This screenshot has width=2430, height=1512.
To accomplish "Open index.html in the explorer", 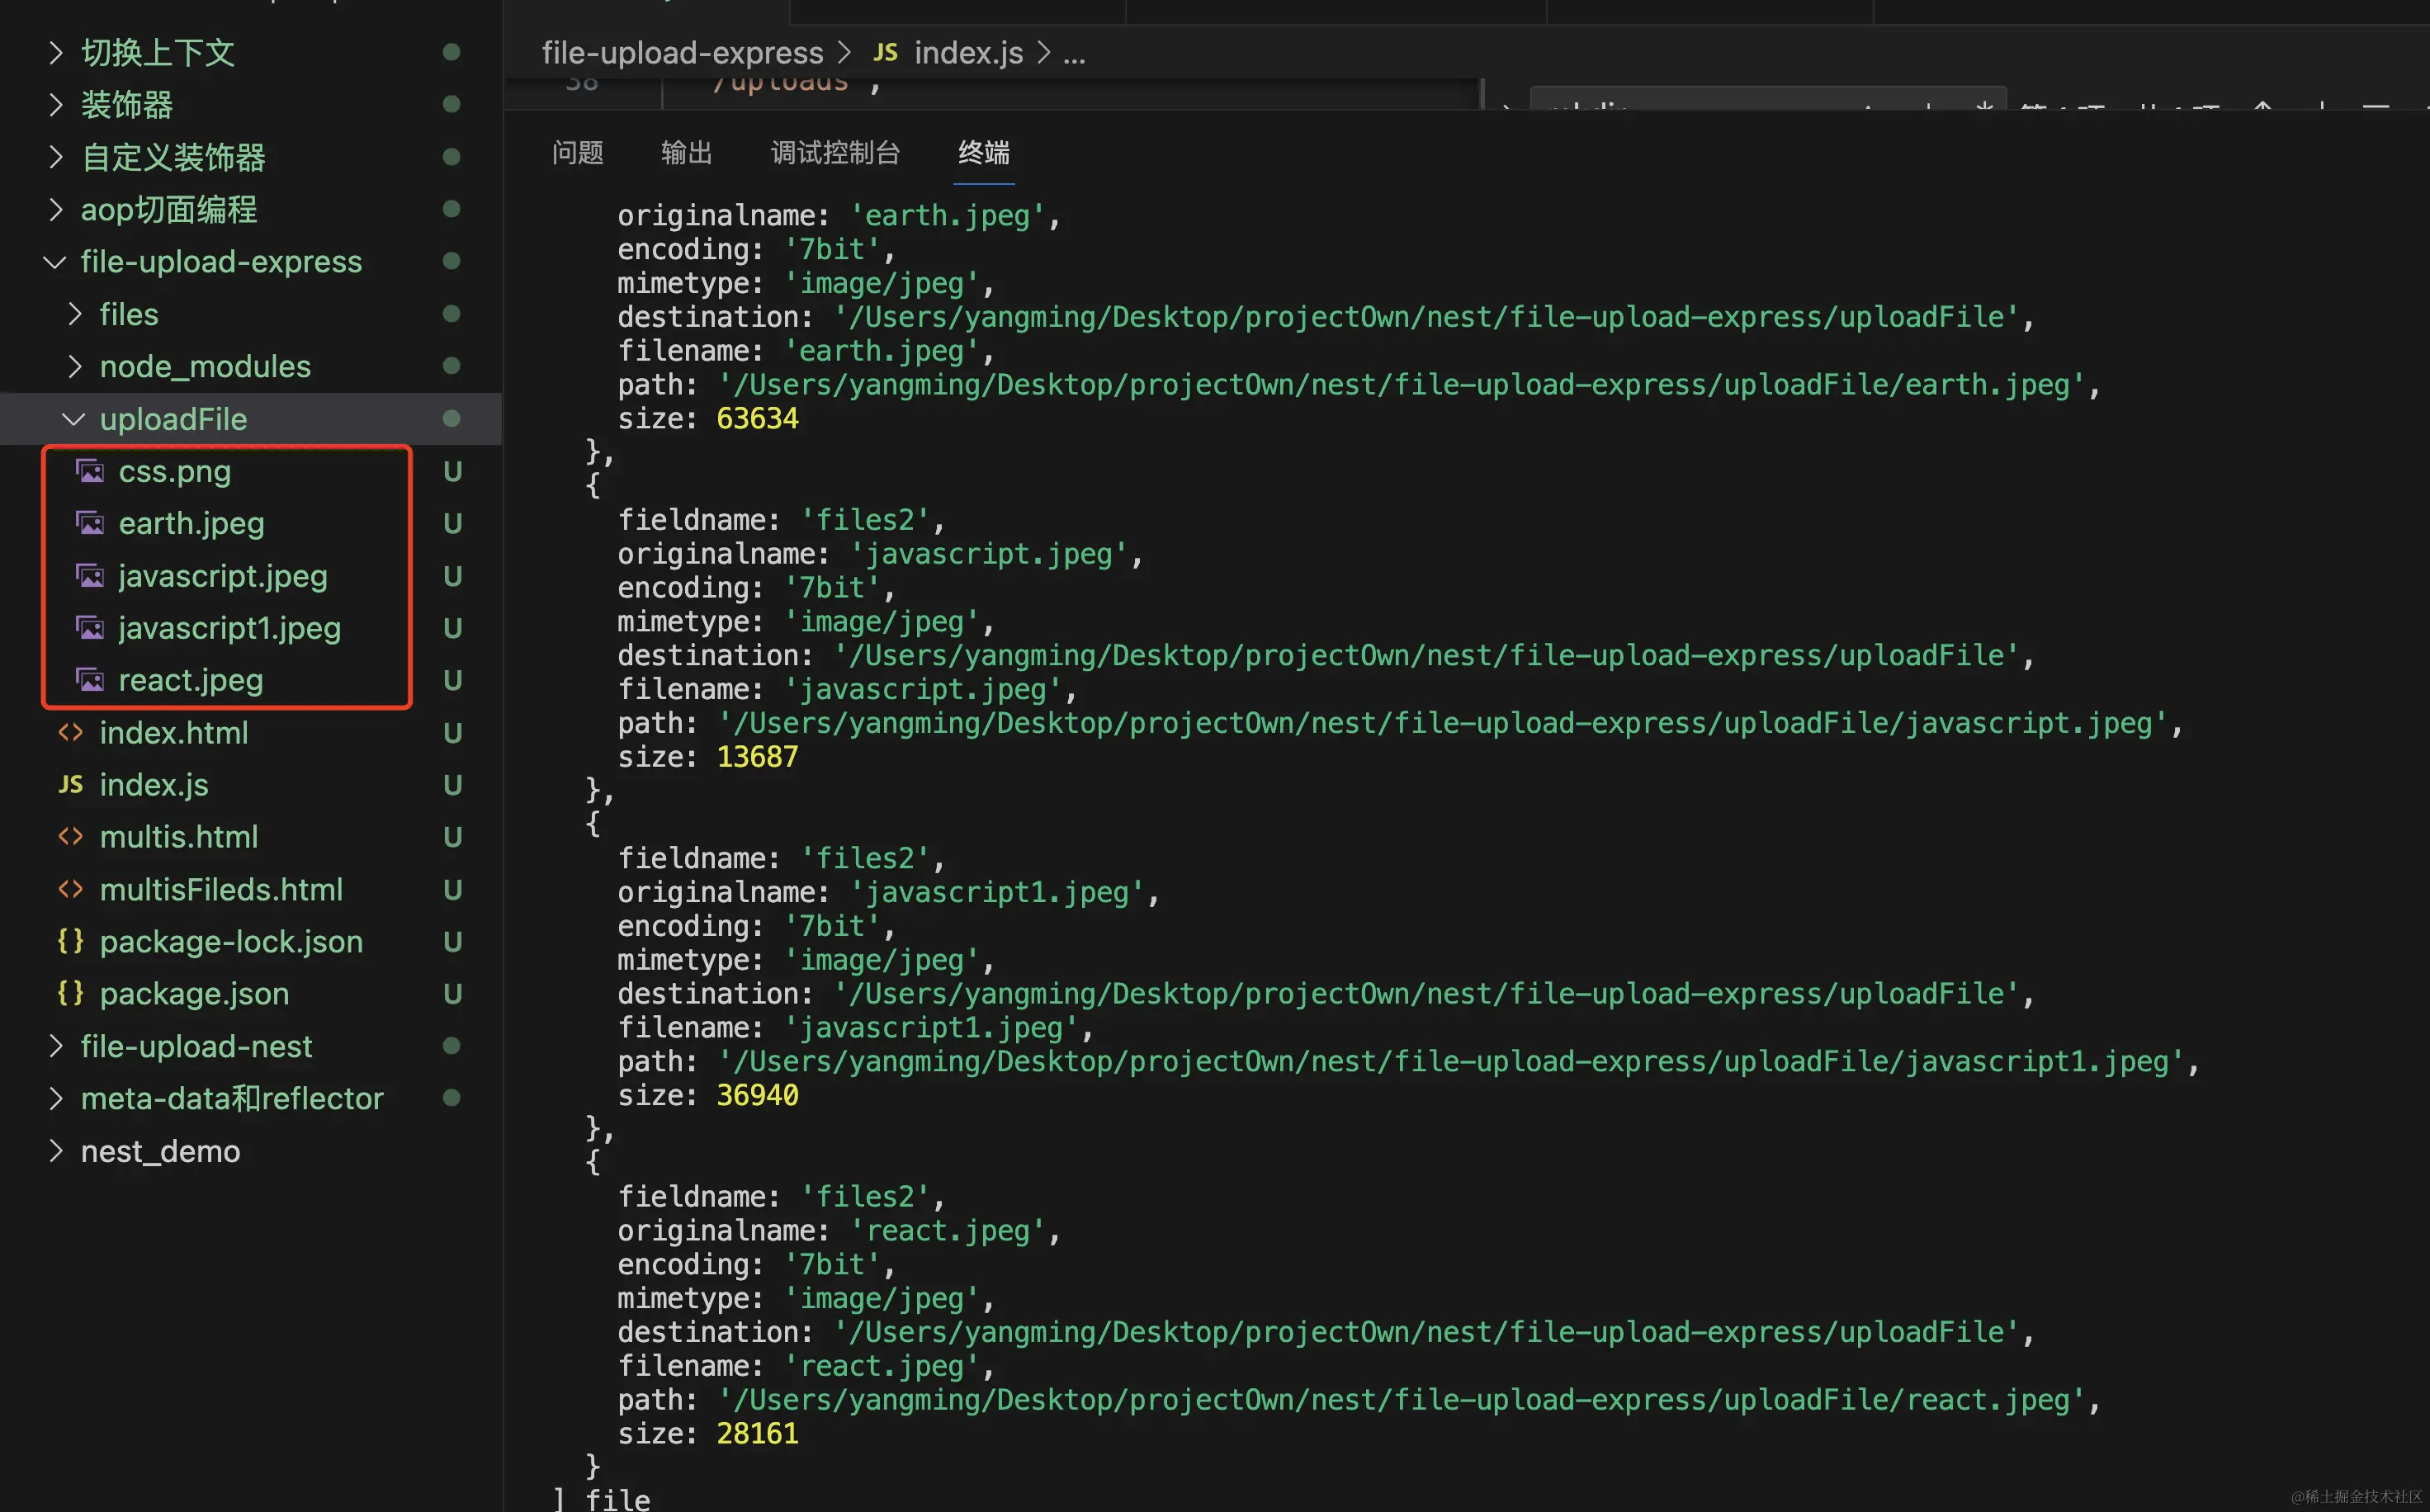I will (x=174, y=732).
